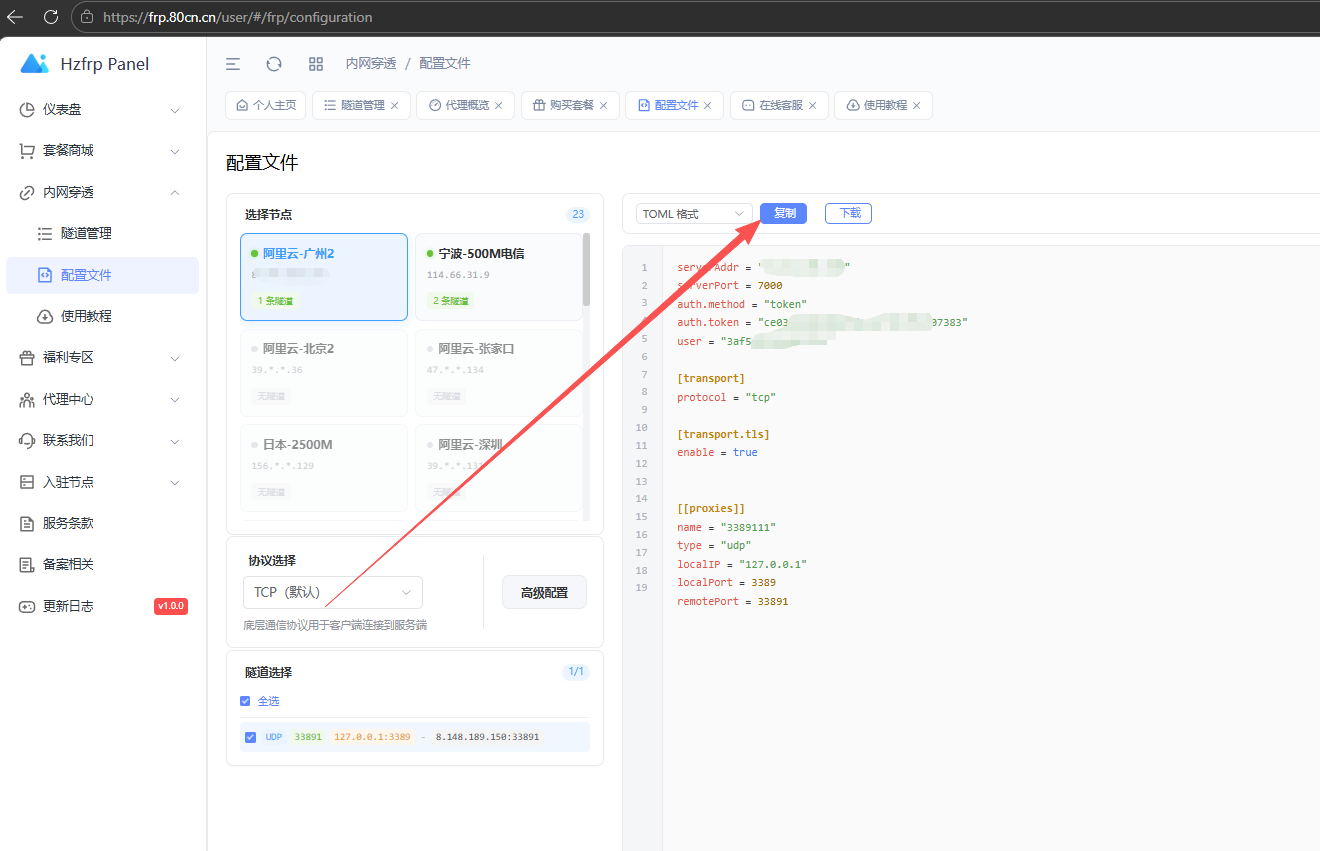Viewport: 1320px width, 851px height.
Task: Click the 入驻节点 server icon in sidebar
Action: pyautogui.click(x=27, y=482)
